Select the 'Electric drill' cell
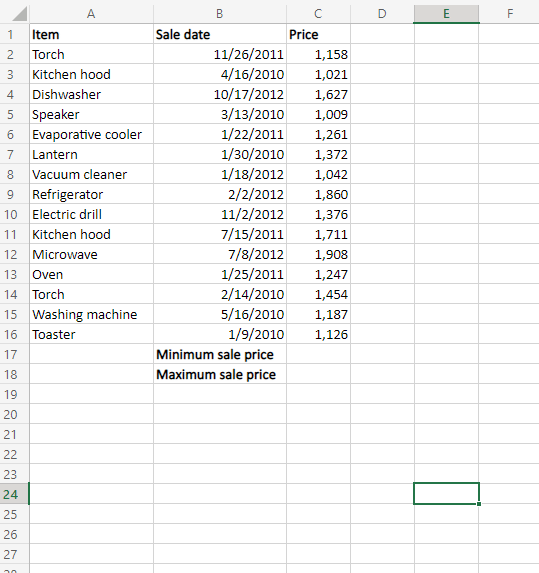This screenshot has width=539, height=573. point(91,214)
